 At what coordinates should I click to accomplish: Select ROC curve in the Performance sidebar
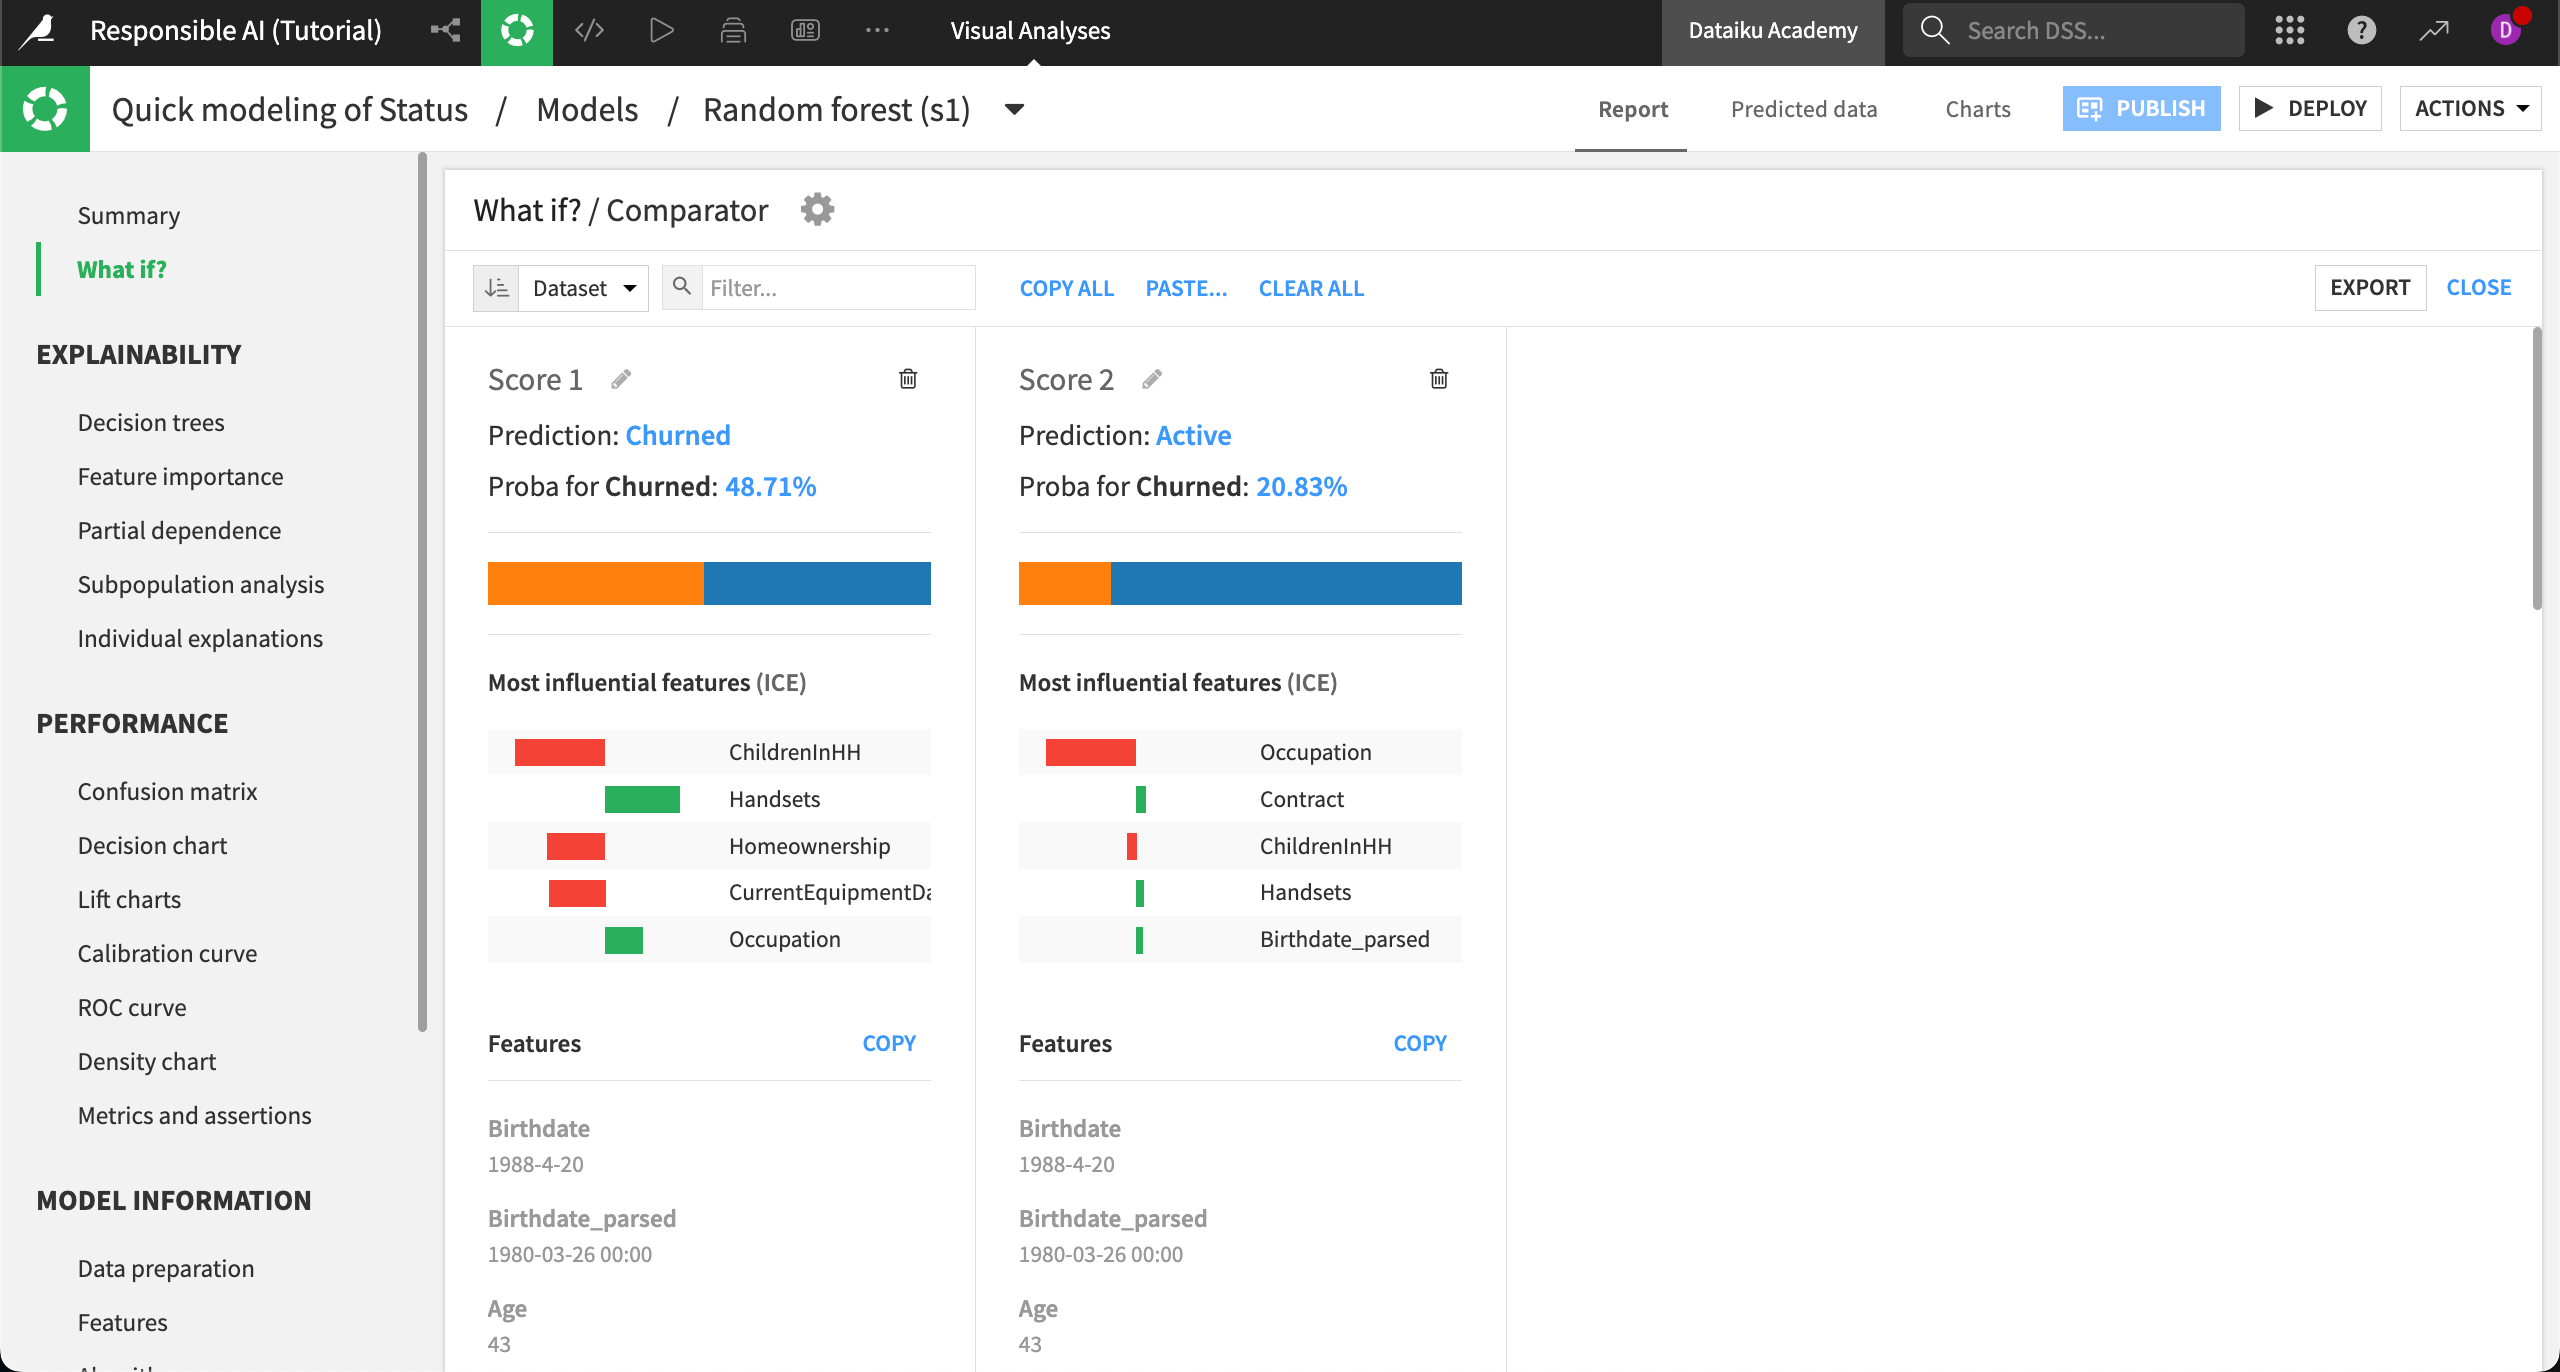click(x=131, y=1007)
